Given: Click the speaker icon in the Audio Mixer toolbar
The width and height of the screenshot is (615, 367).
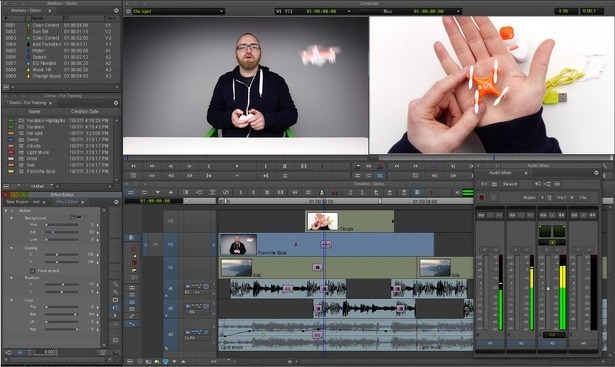Looking at the screenshot, I should (x=537, y=184).
